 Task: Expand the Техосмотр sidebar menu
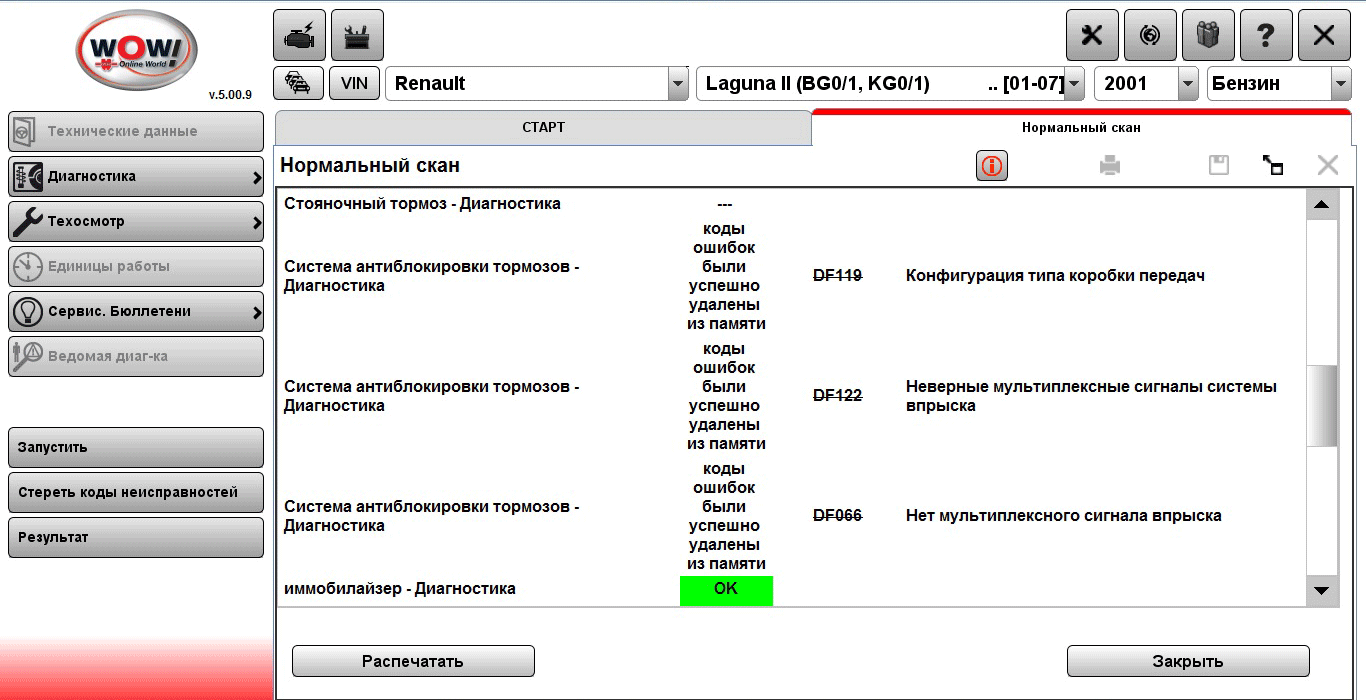pos(136,222)
